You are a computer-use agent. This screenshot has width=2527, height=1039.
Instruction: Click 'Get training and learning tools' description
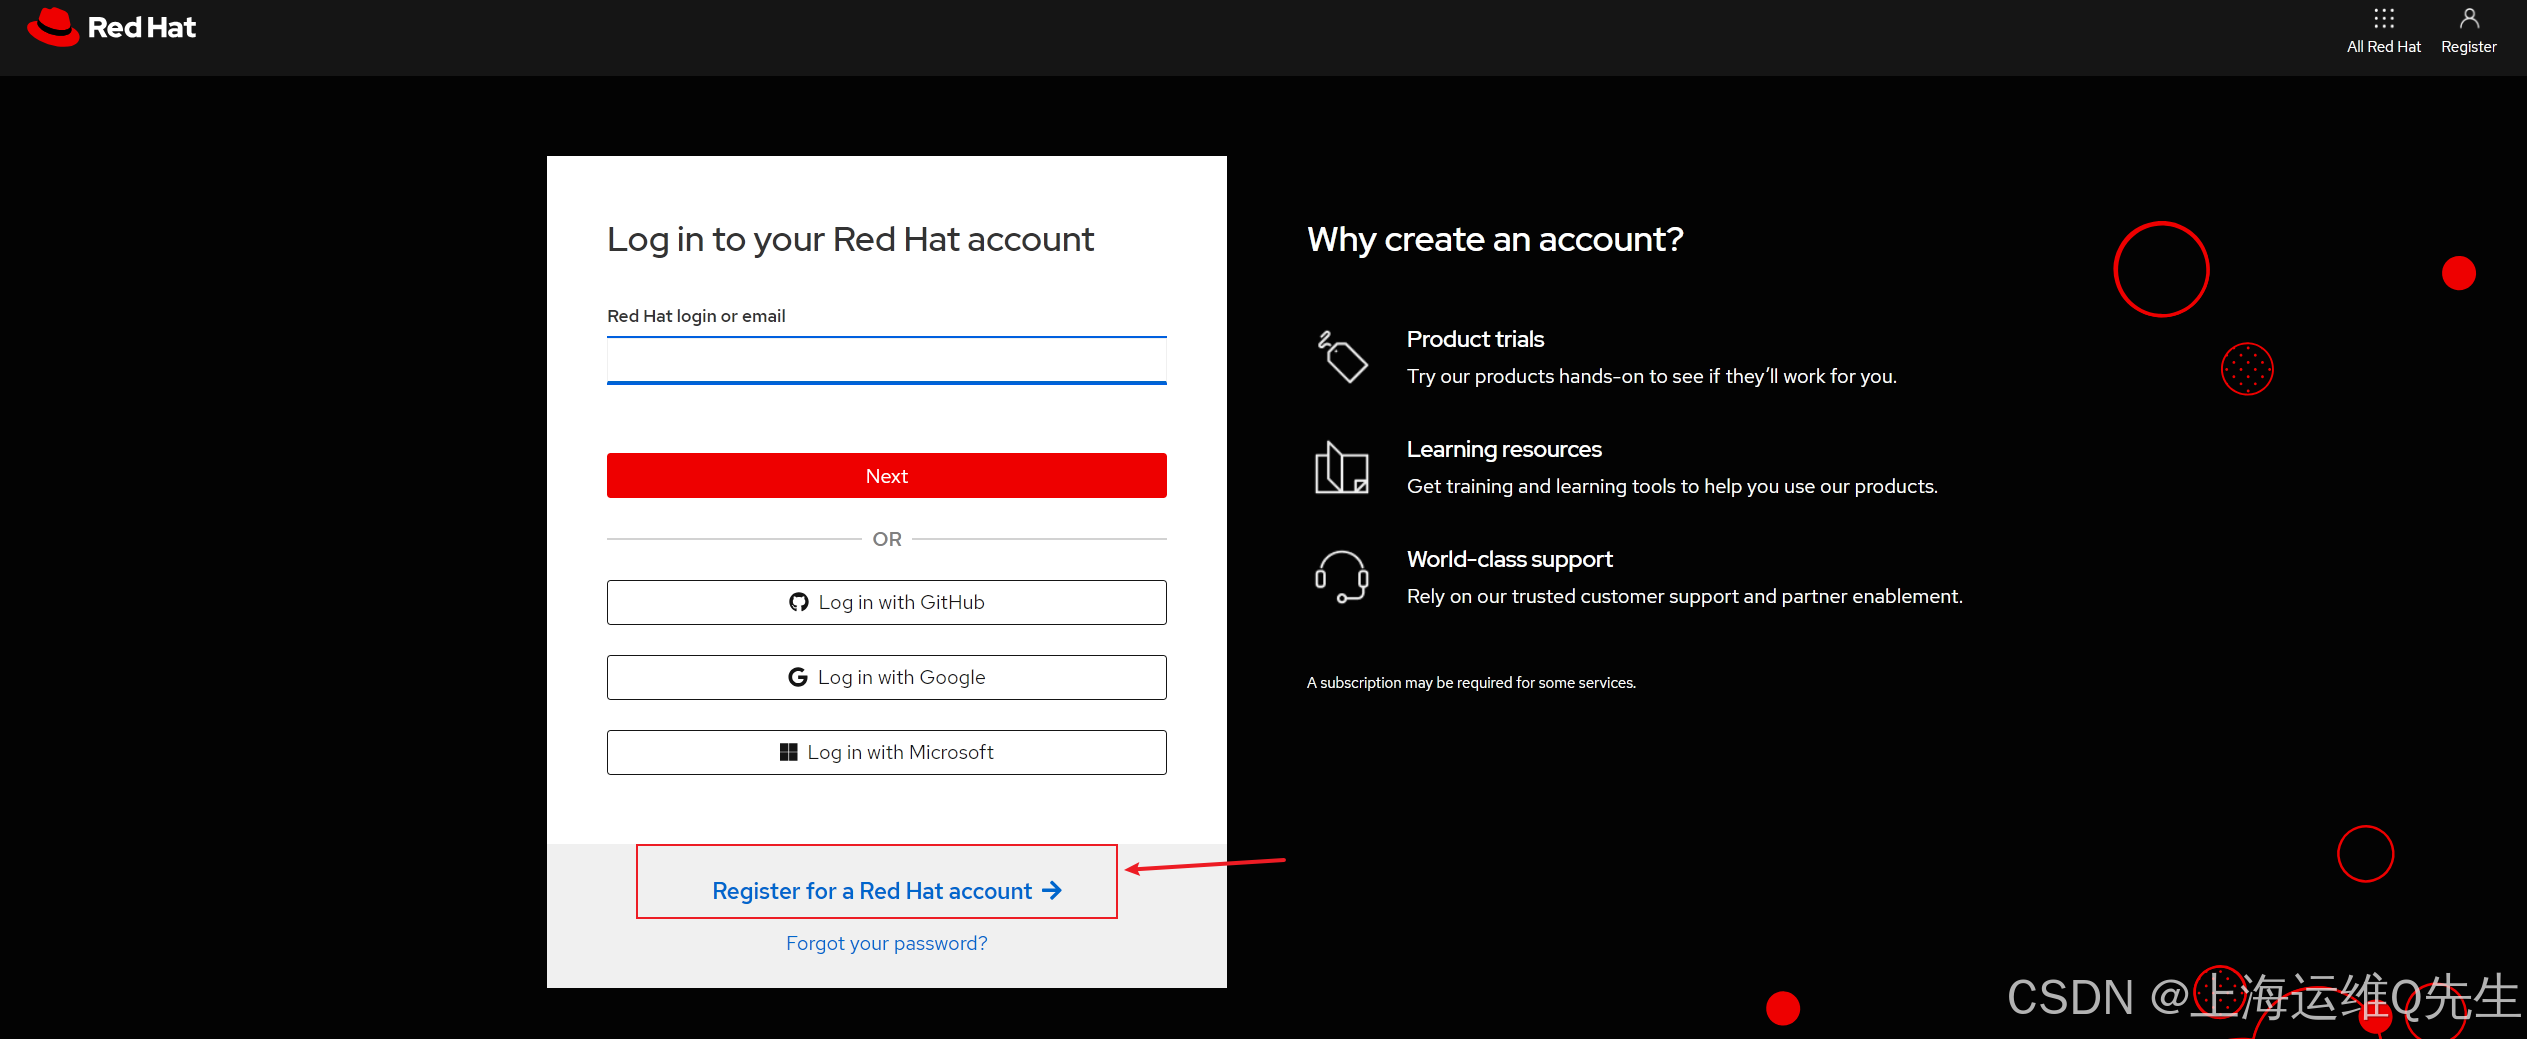(x=1672, y=486)
